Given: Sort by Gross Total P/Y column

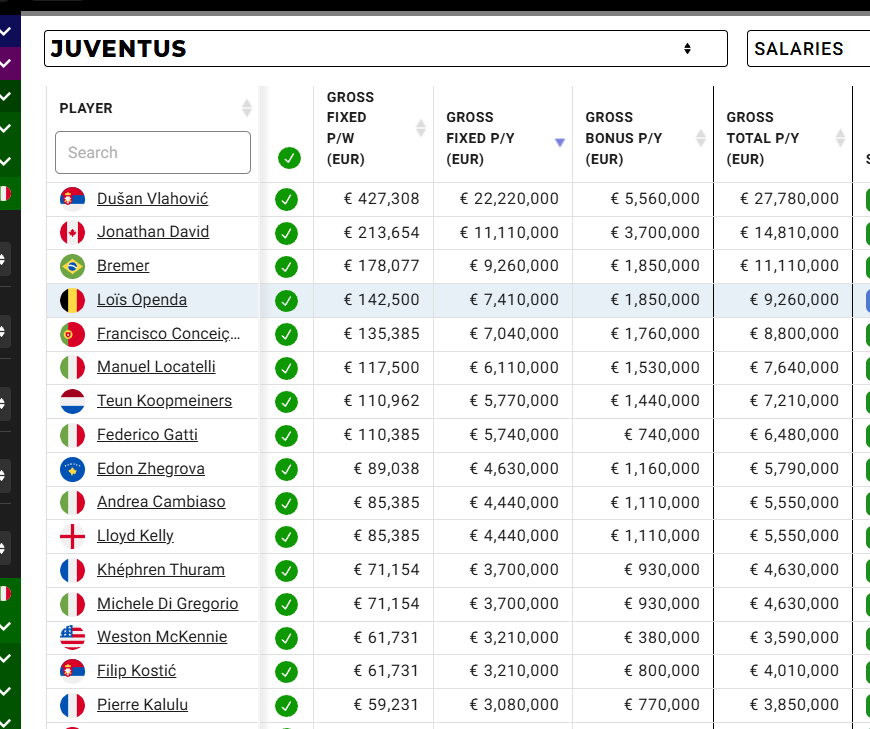Looking at the screenshot, I should tap(840, 138).
